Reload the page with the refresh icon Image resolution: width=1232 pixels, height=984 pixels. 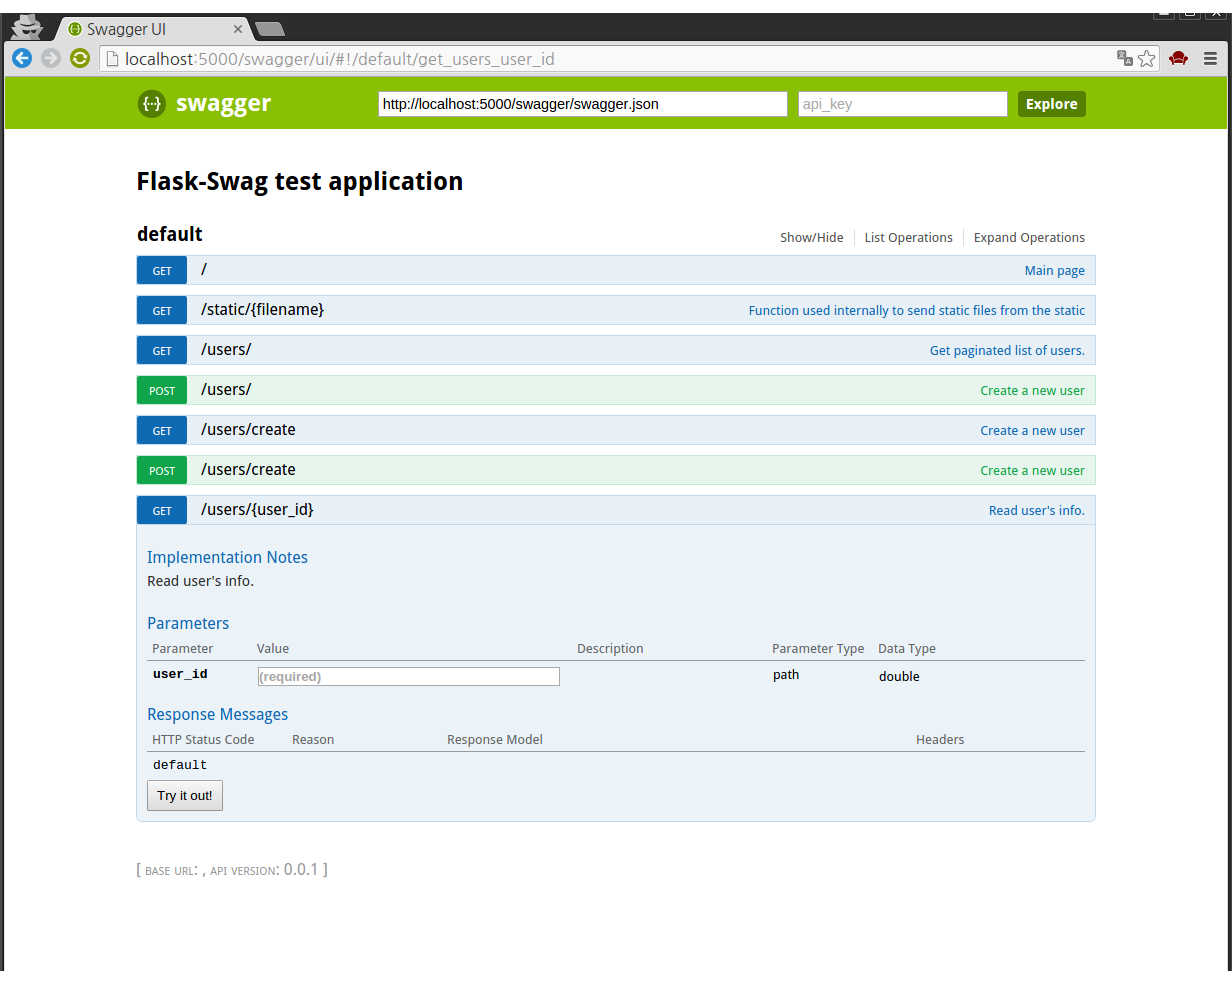[80, 58]
